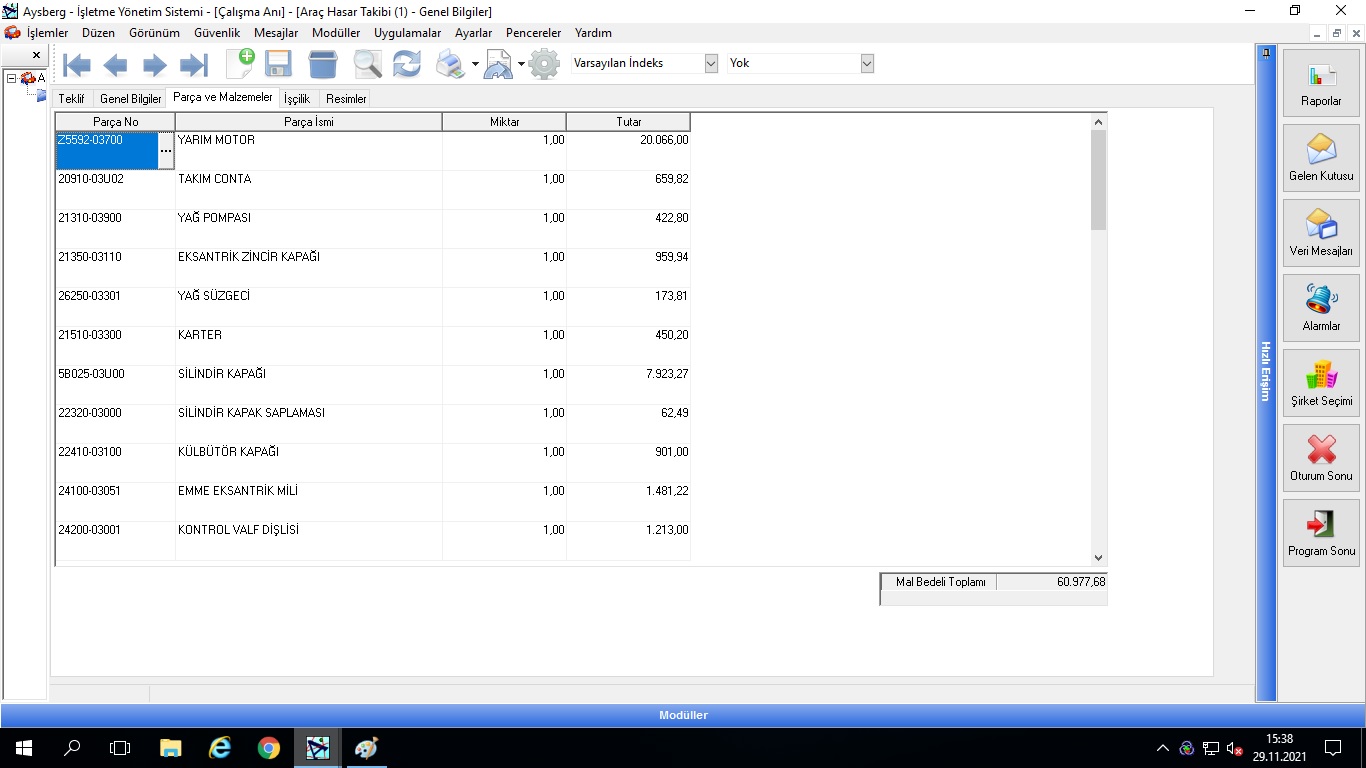Jump to the last record arrow

coord(193,65)
